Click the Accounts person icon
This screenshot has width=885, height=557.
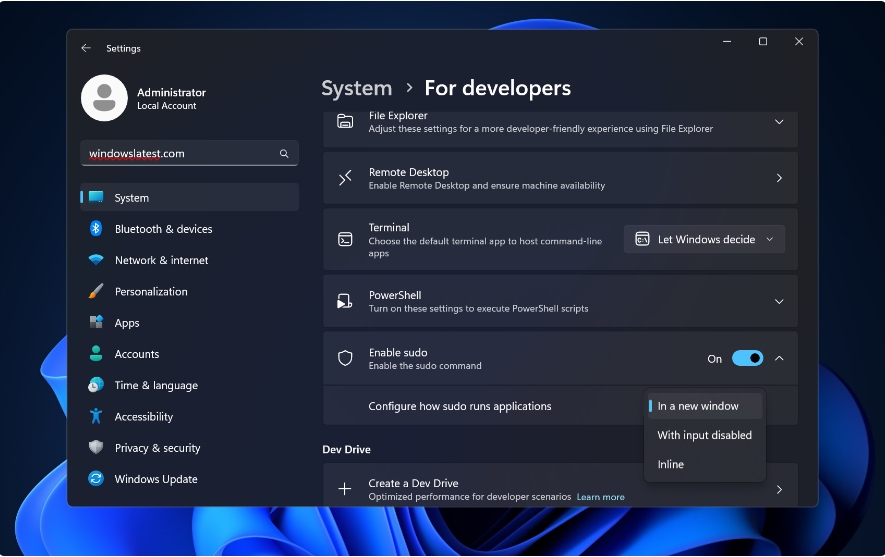tap(96, 353)
